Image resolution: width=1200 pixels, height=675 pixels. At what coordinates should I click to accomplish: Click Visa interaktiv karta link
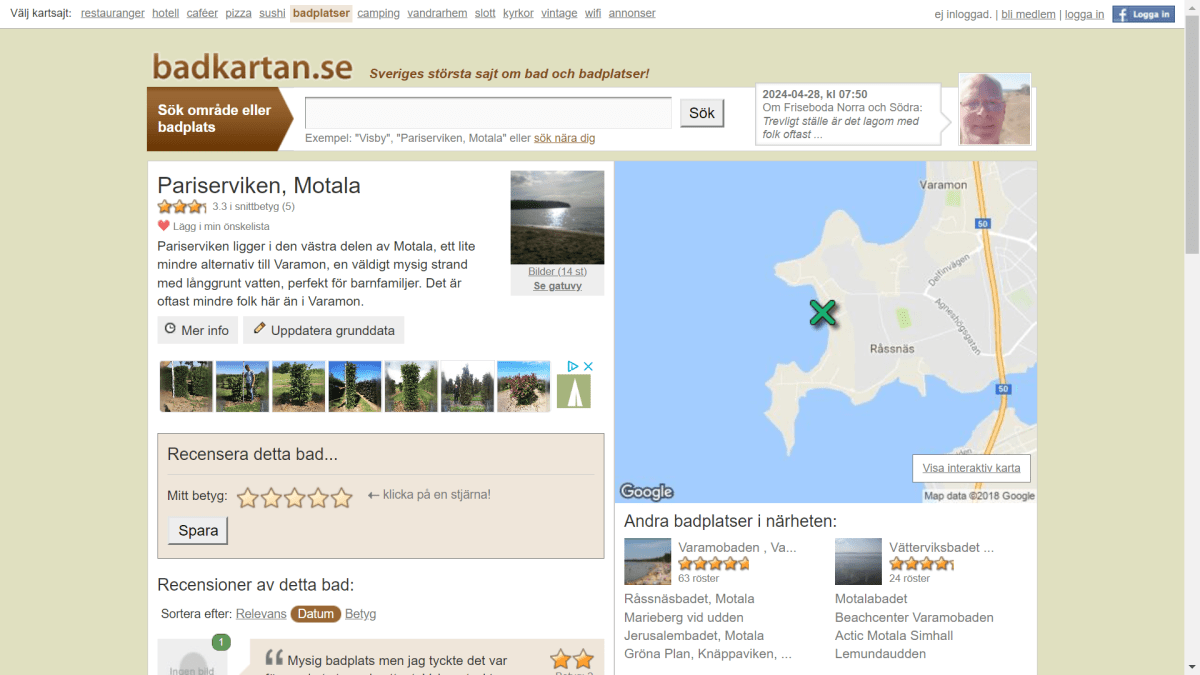coord(971,468)
